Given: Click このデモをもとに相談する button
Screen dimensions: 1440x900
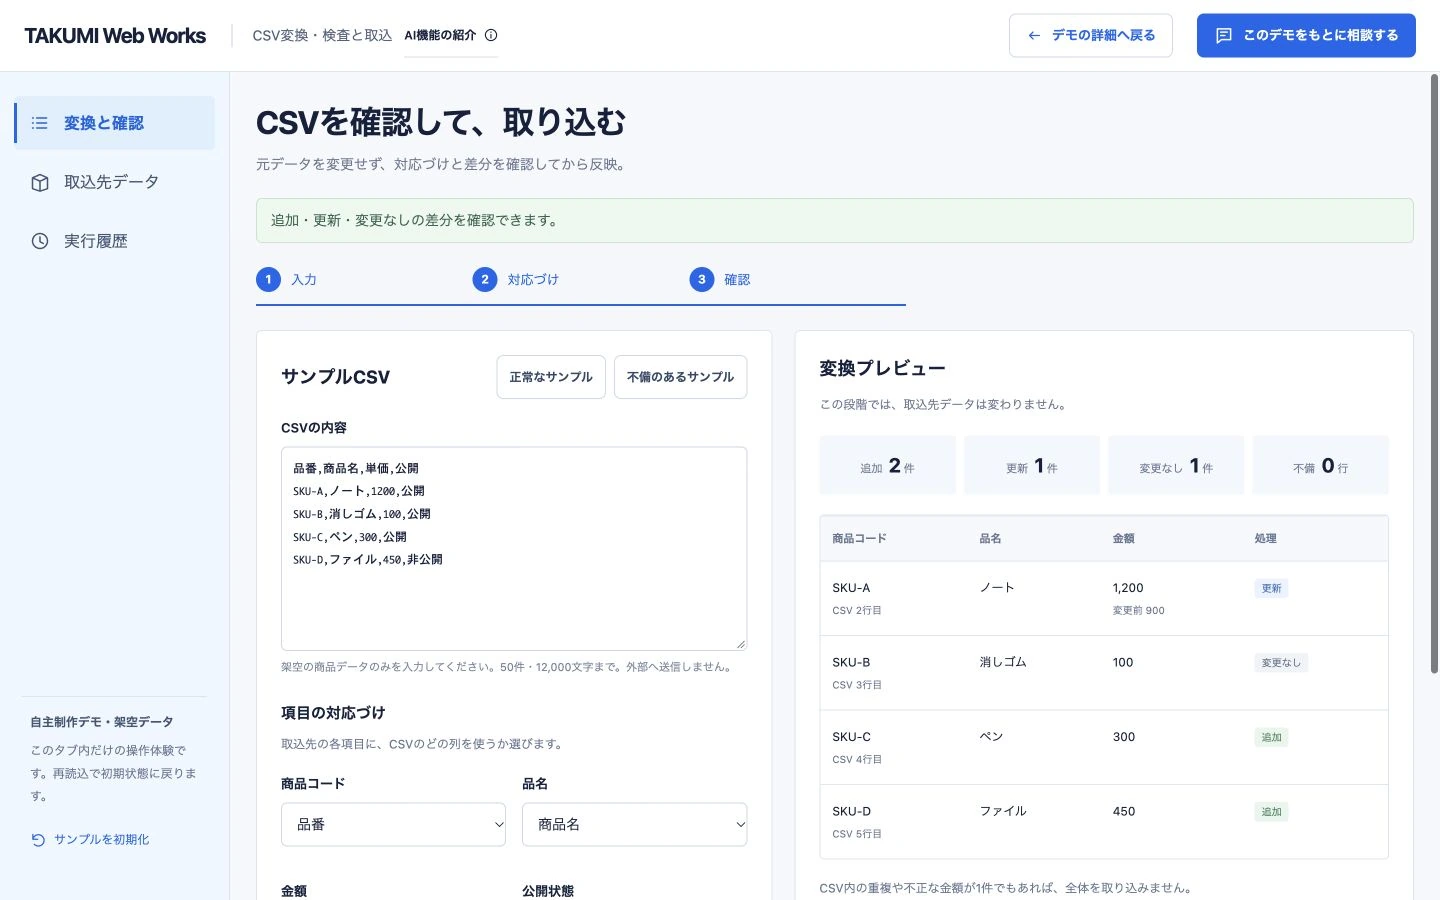Looking at the screenshot, I should coord(1306,35).
